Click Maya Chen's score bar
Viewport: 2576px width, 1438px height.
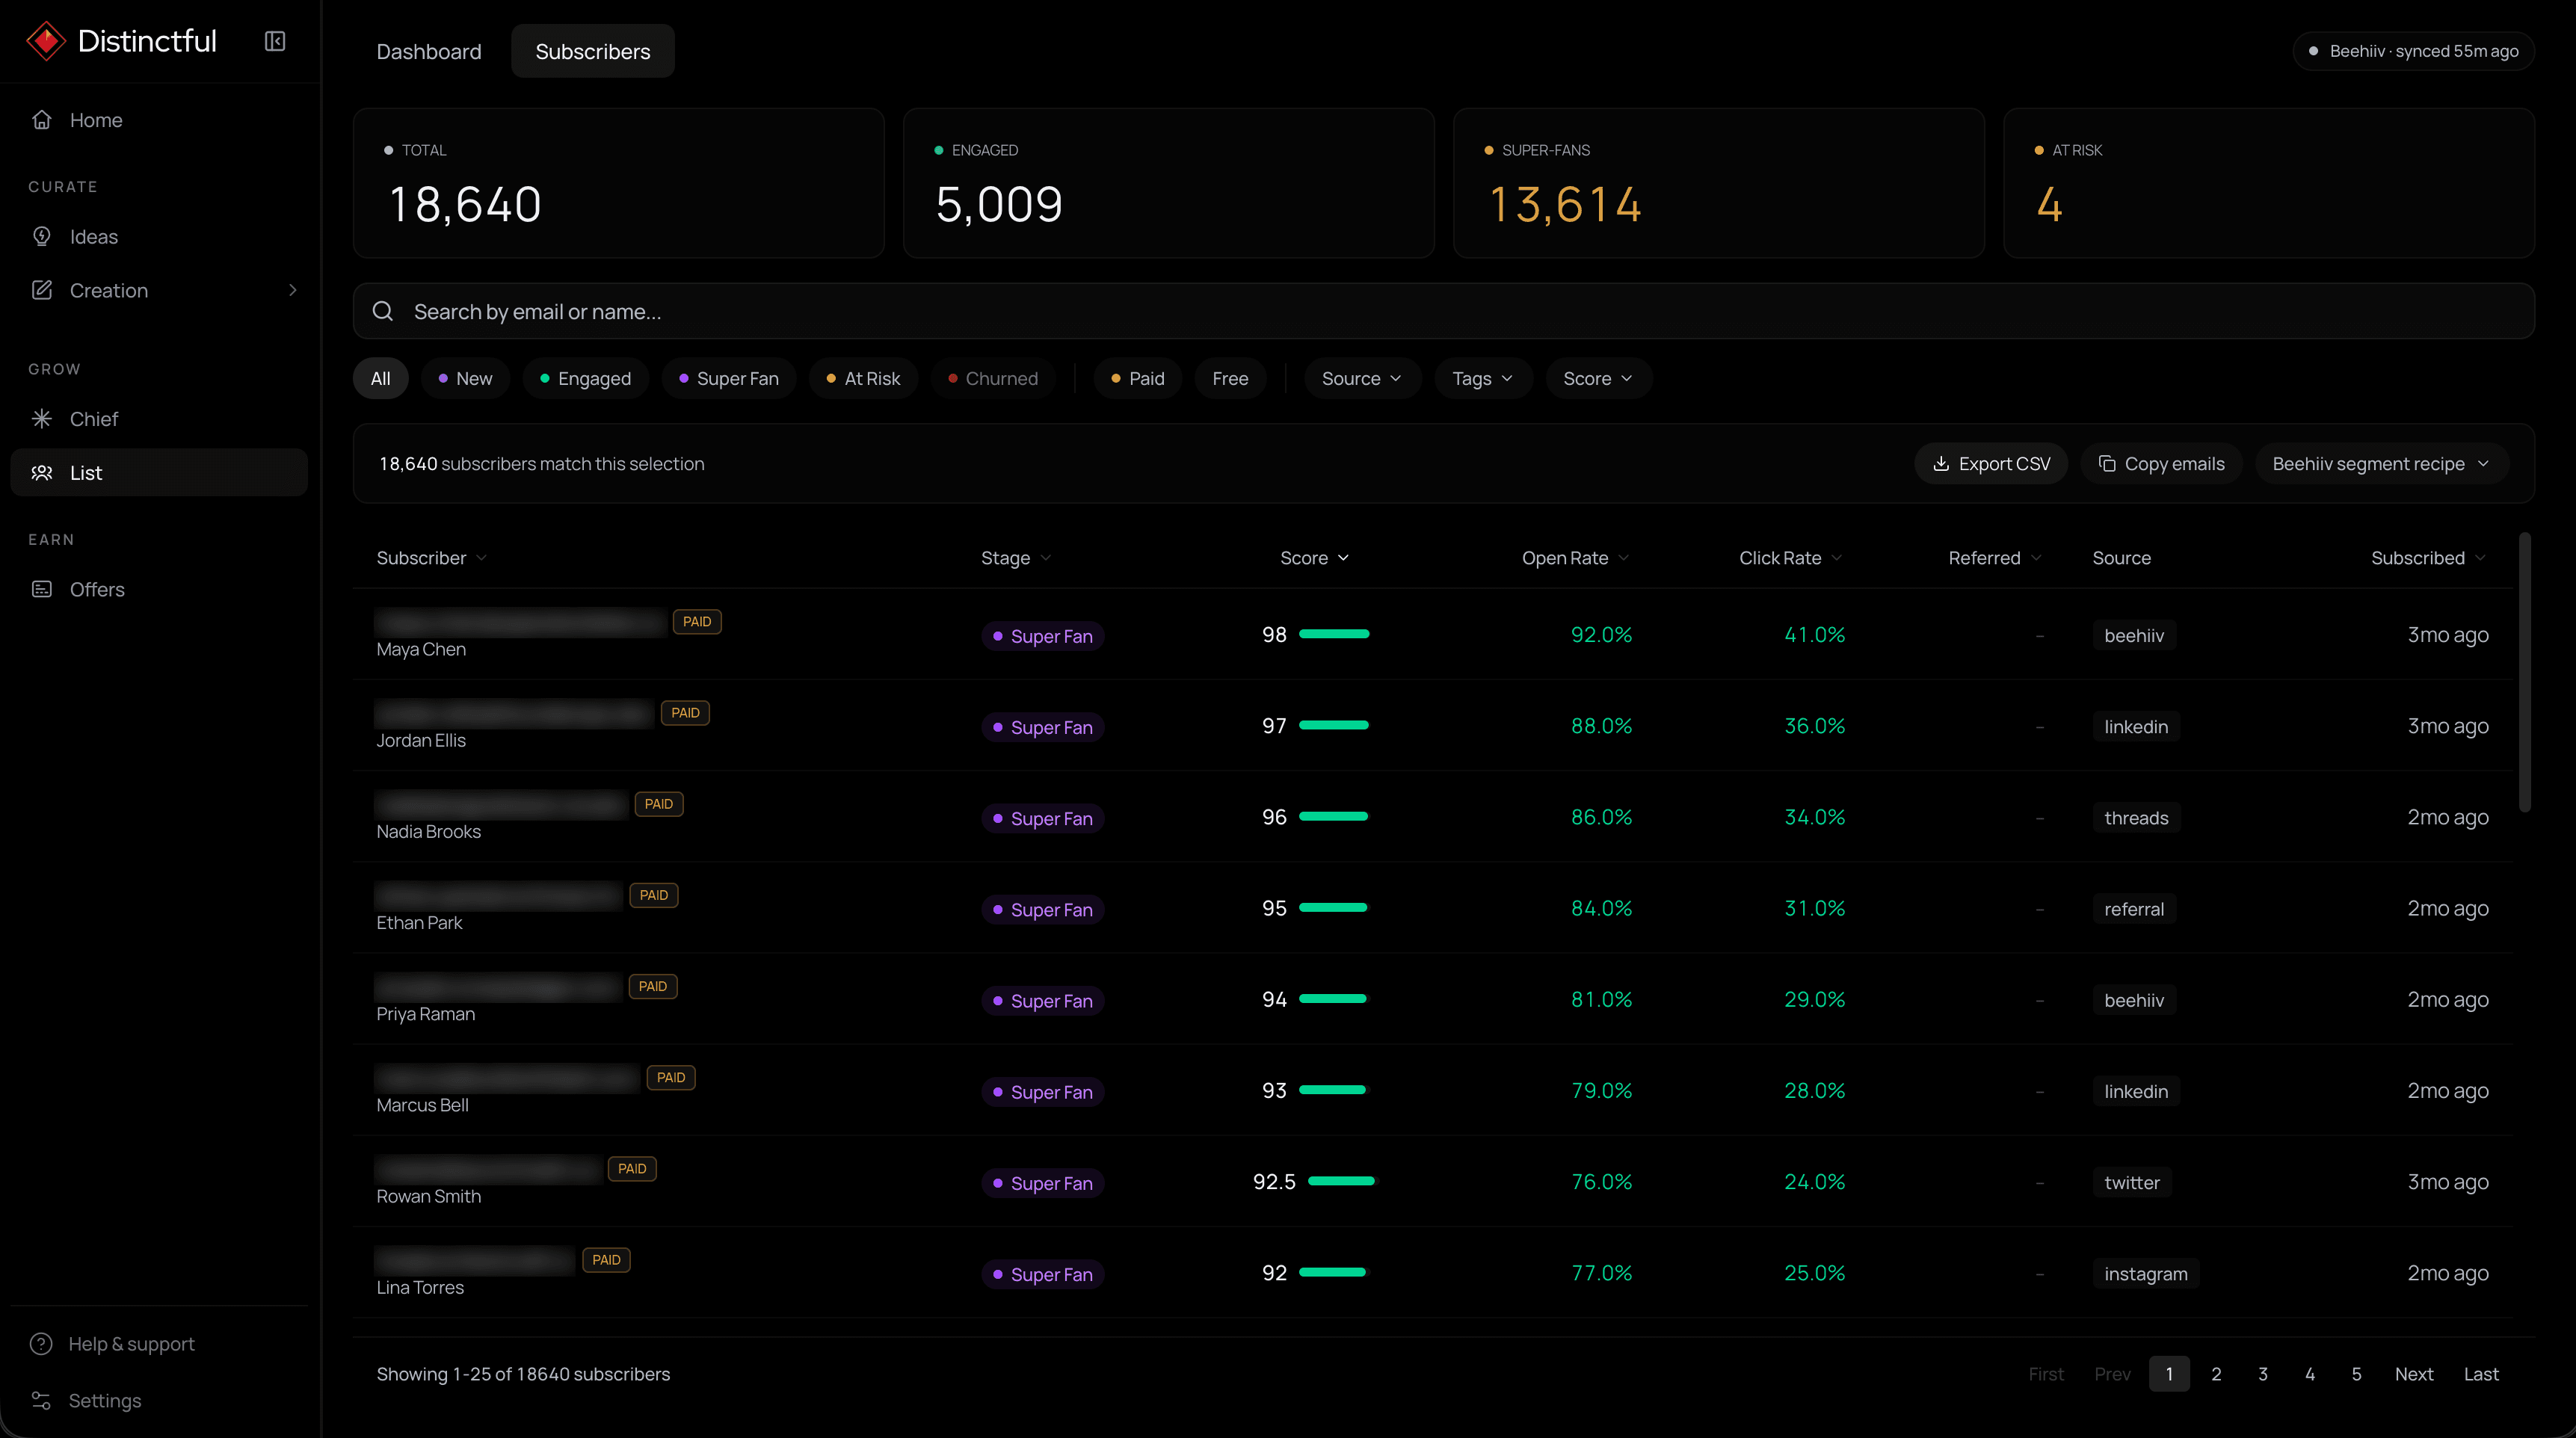(1334, 634)
